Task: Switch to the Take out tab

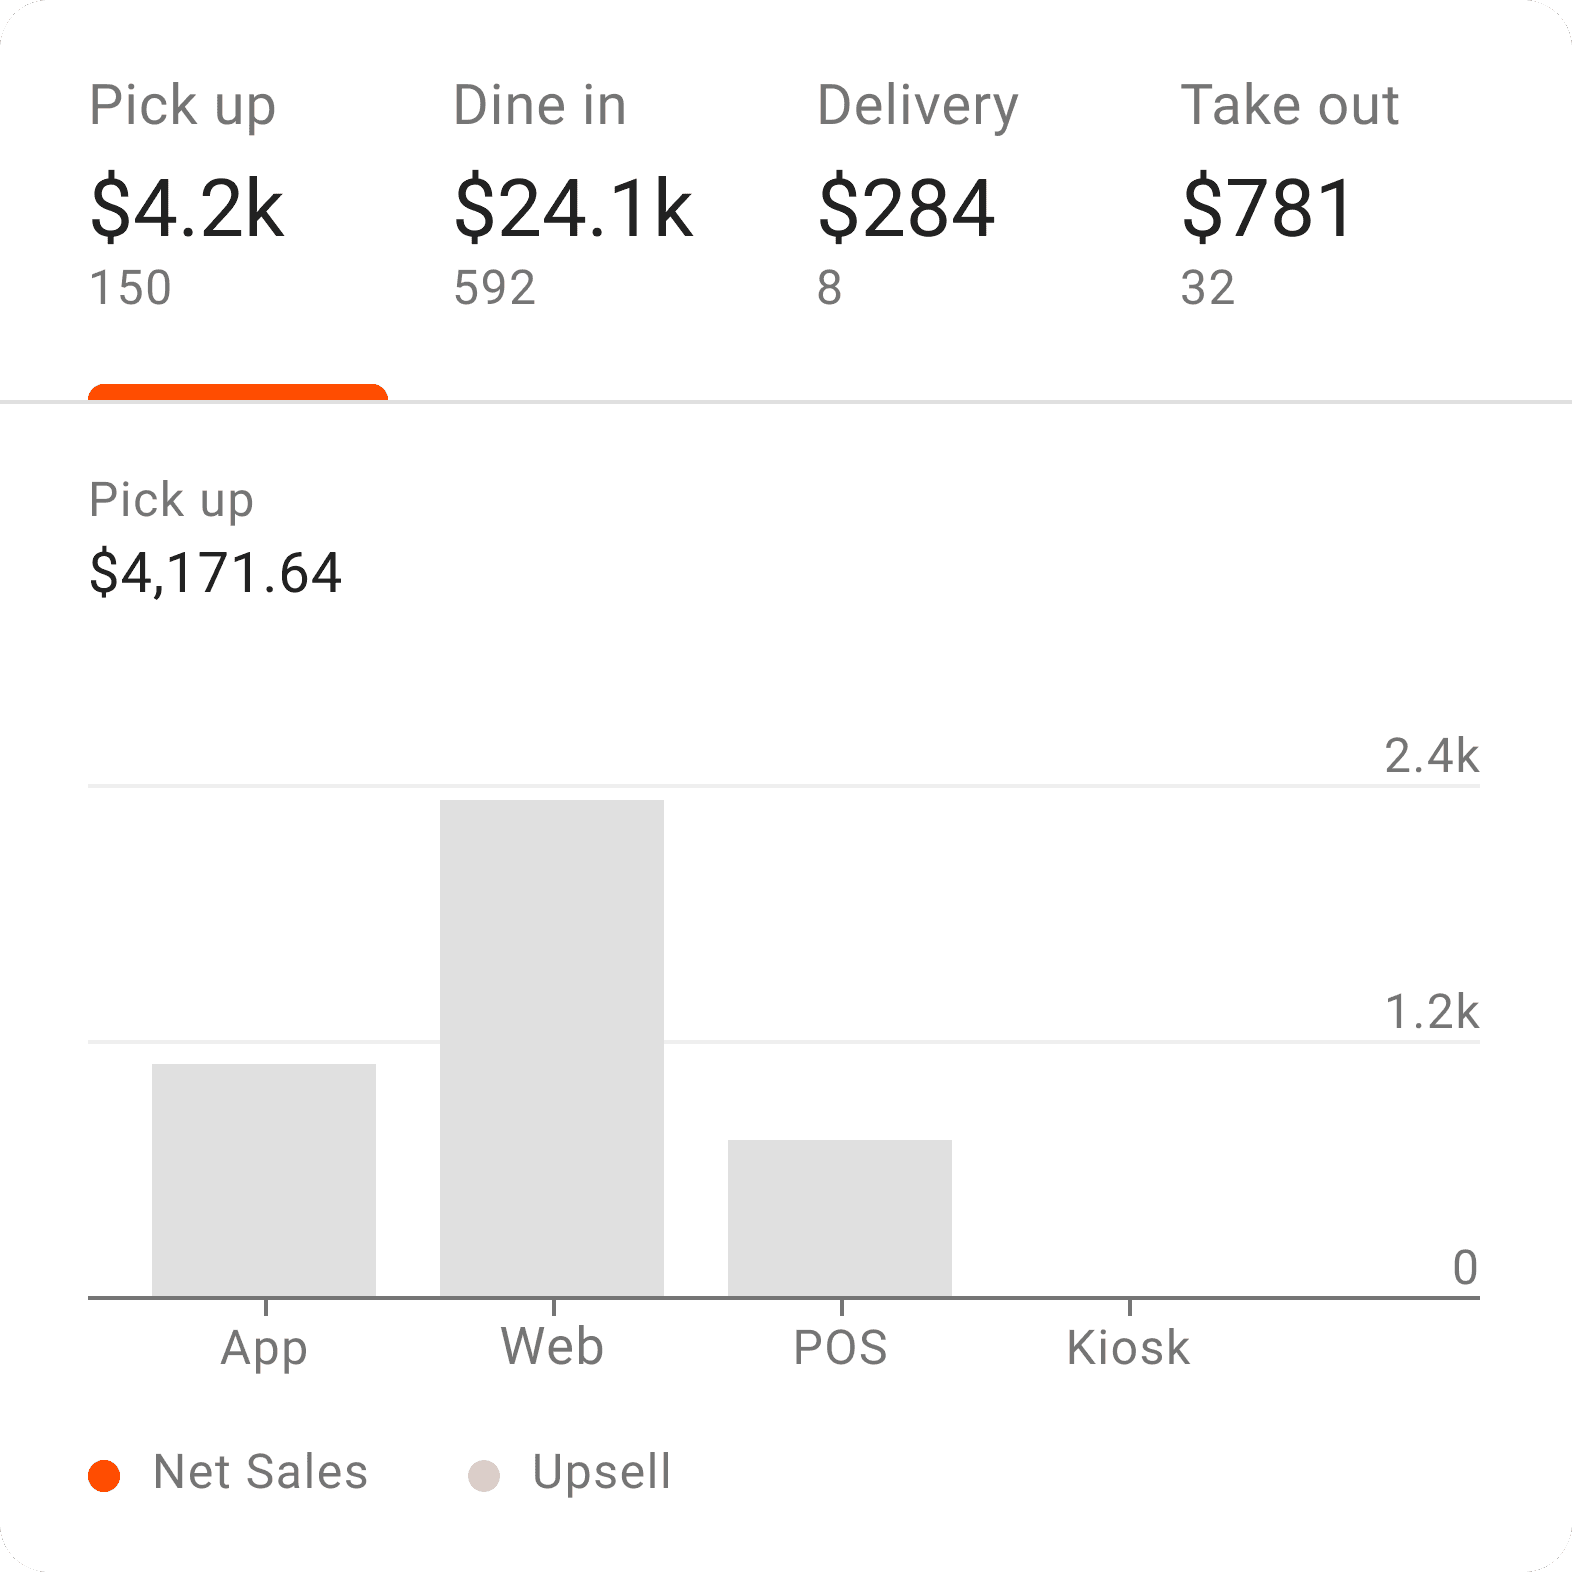Action: (1288, 195)
